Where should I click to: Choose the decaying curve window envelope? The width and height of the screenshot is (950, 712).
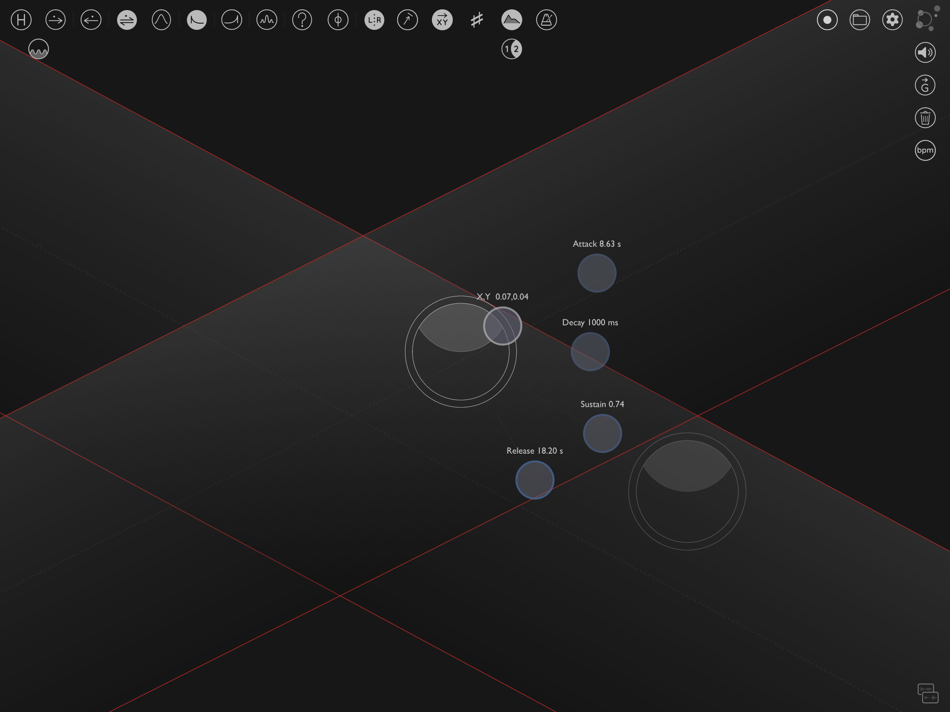(x=196, y=20)
